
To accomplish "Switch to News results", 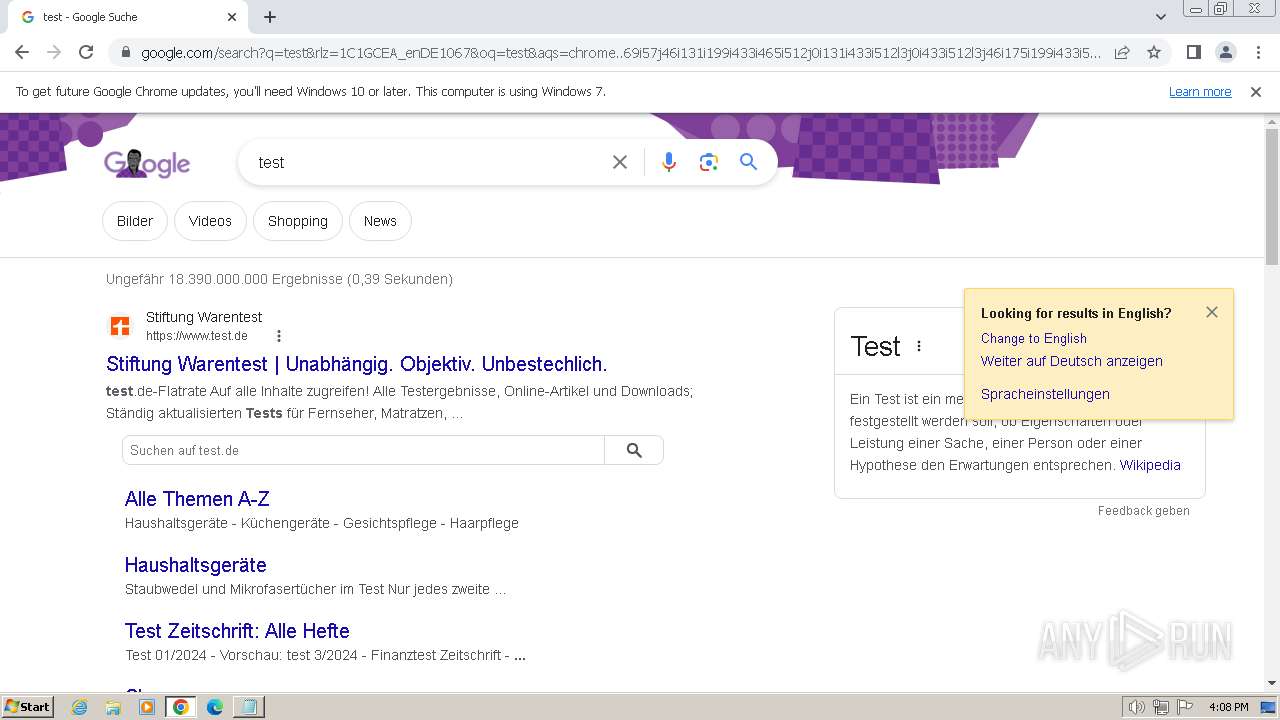I will point(380,221).
